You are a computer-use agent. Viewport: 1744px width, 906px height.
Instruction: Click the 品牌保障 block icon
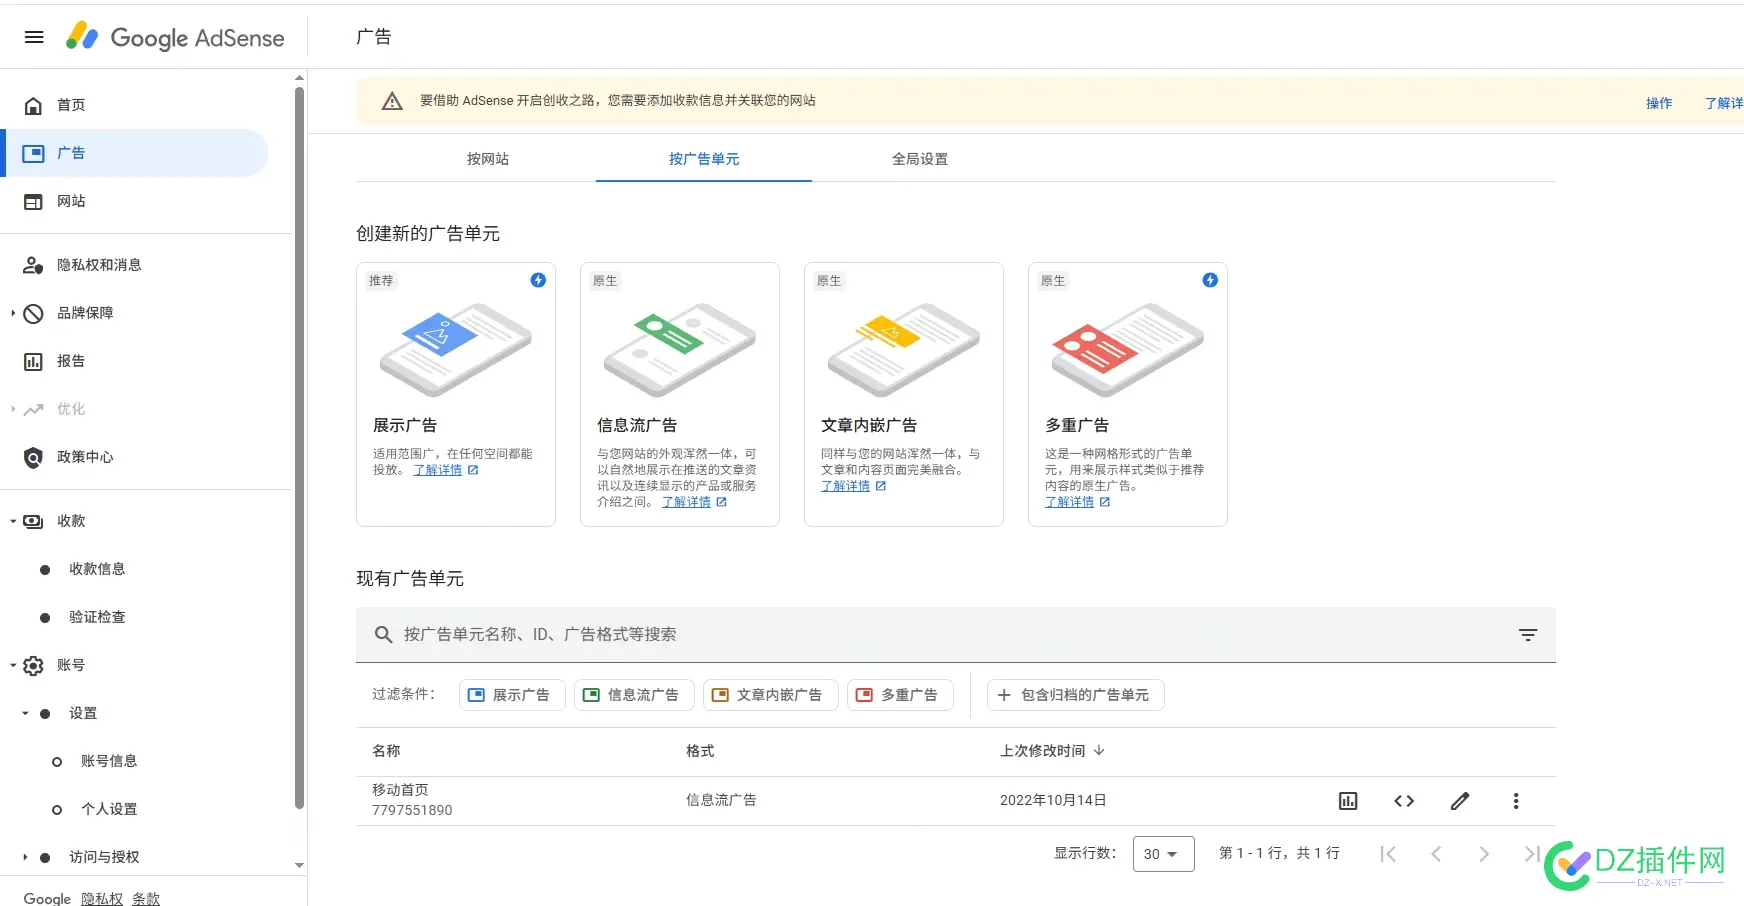point(33,313)
